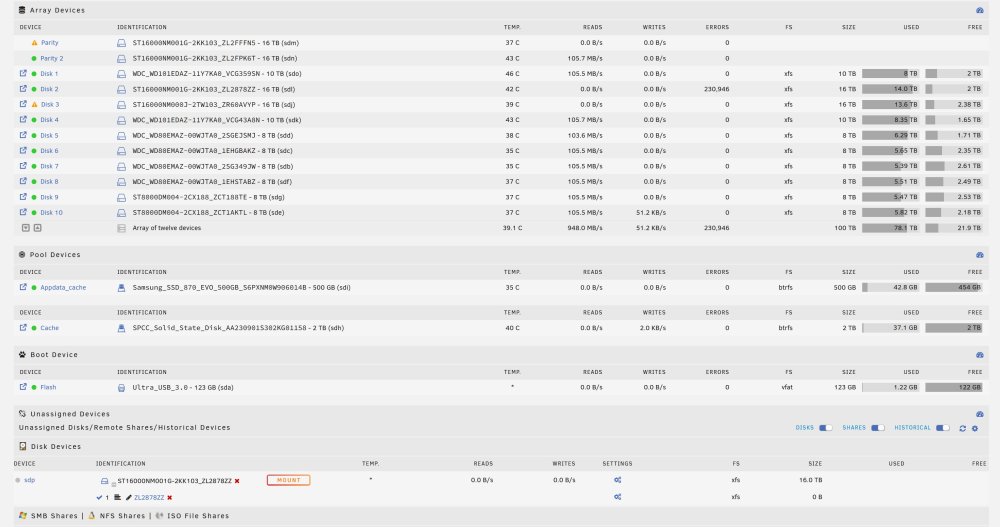Open device settings cogs for sdp
The width and height of the screenshot is (1000, 527).
[x=617, y=480]
